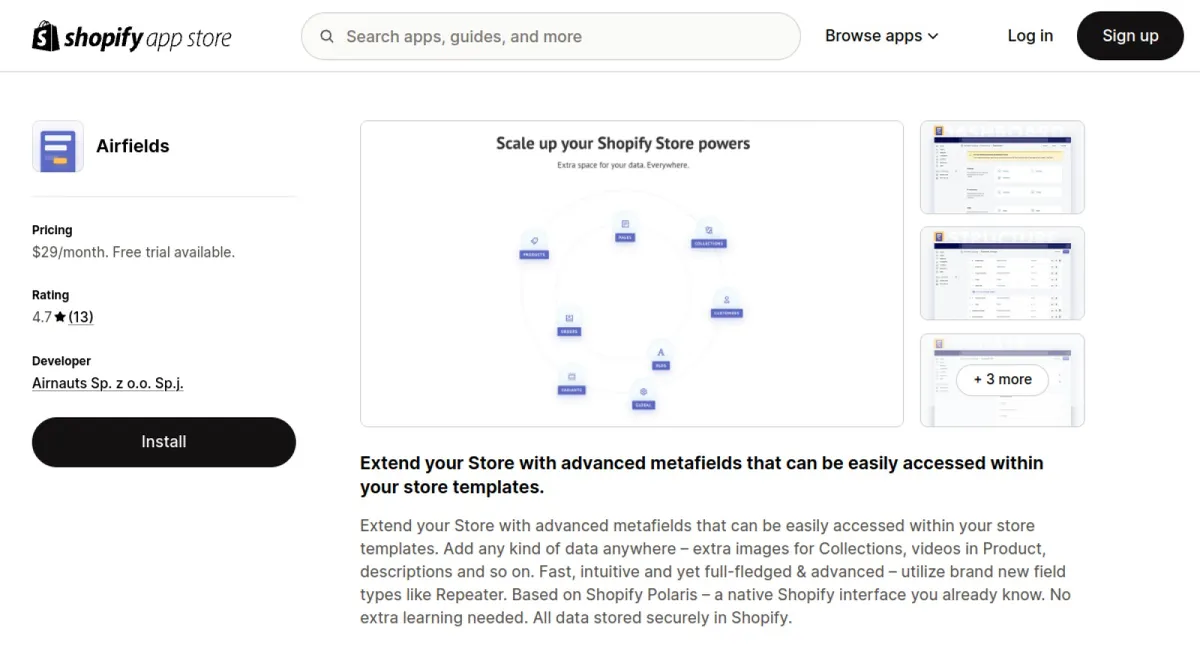Image resolution: width=1200 pixels, height=650 pixels.
Task: Install the Airfields app
Action: click(x=164, y=442)
